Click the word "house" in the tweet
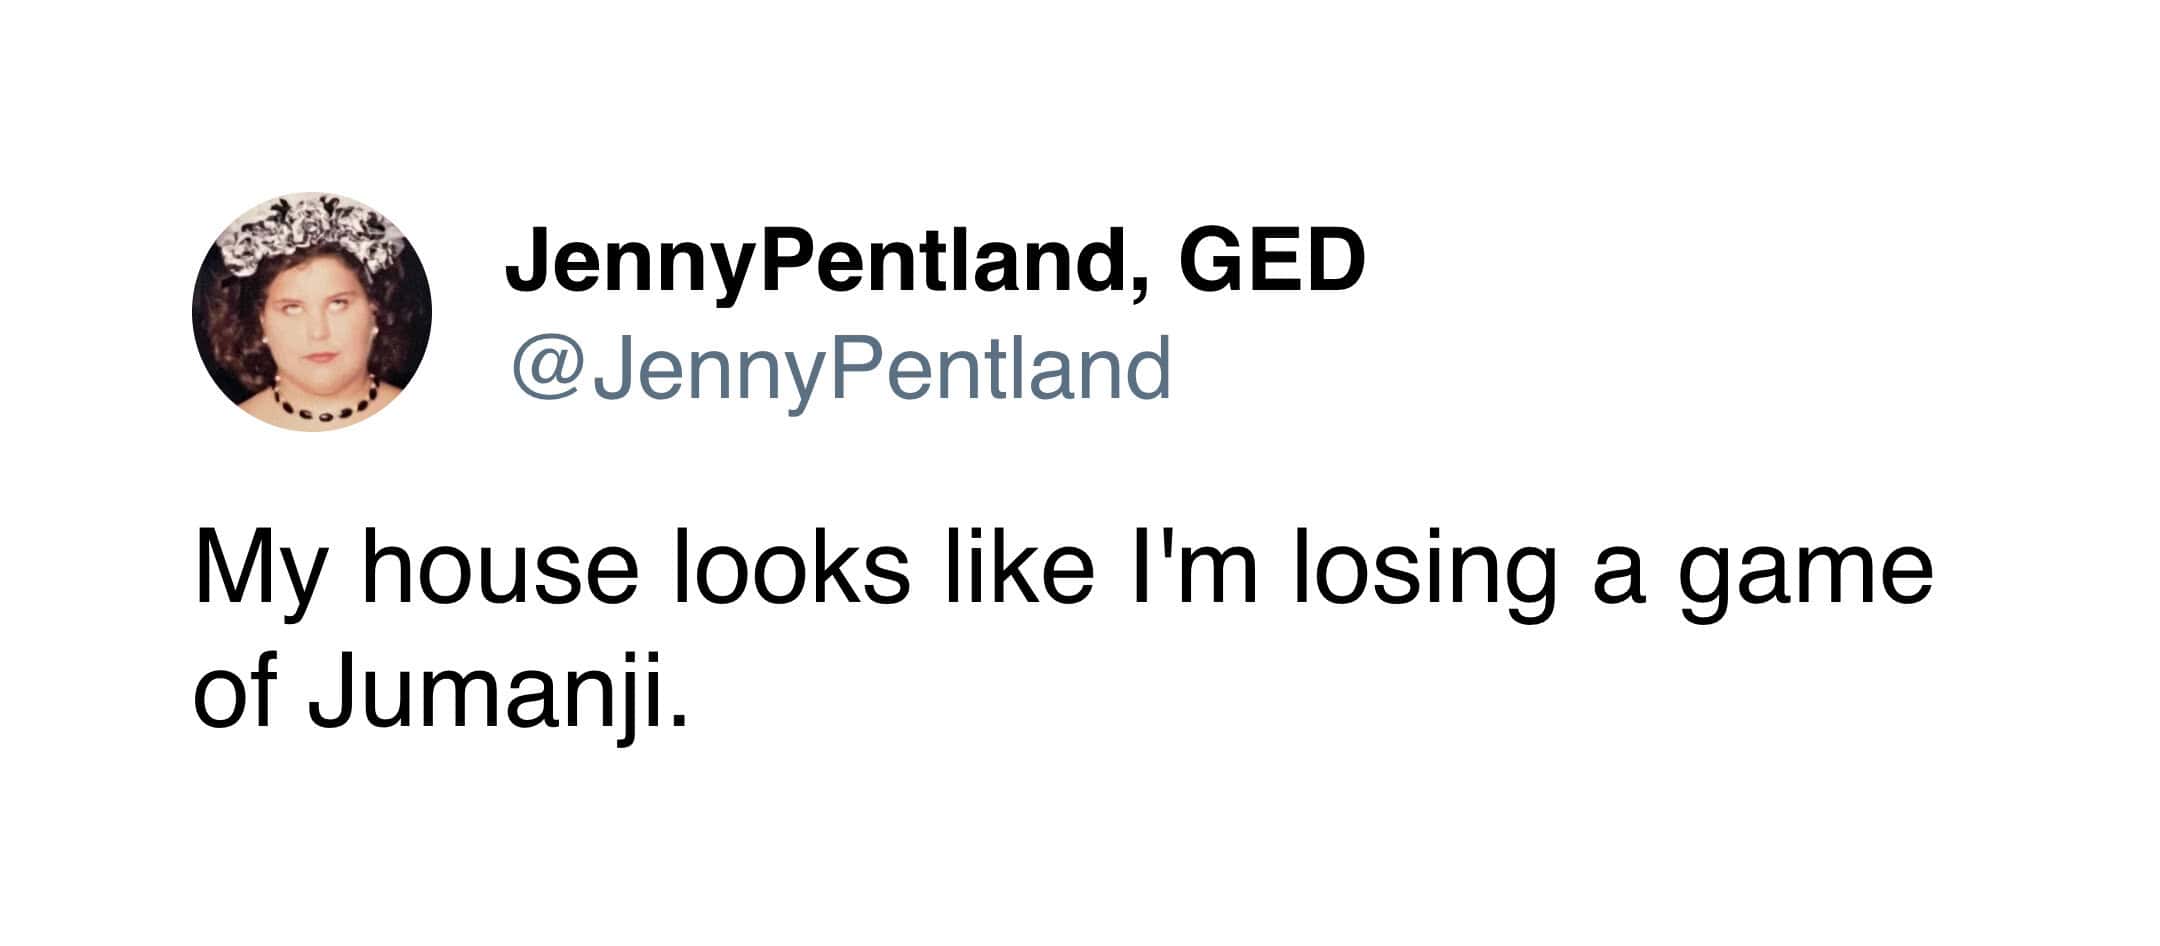The image size is (2160, 946). tap(500, 571)
